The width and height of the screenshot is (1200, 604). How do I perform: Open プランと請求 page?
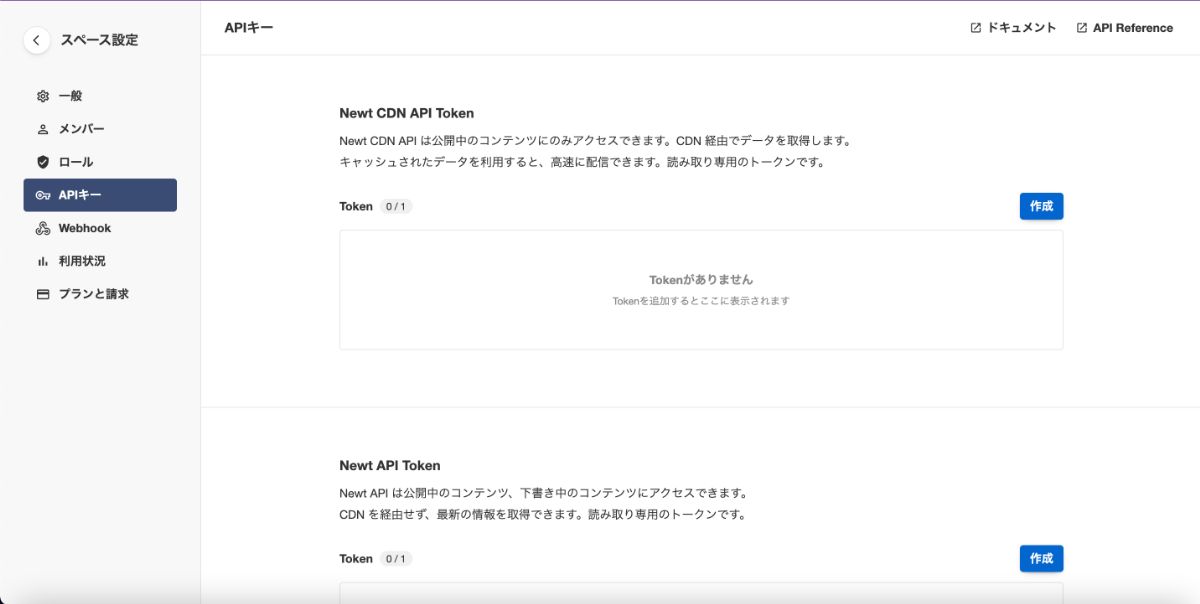point(100,294)
